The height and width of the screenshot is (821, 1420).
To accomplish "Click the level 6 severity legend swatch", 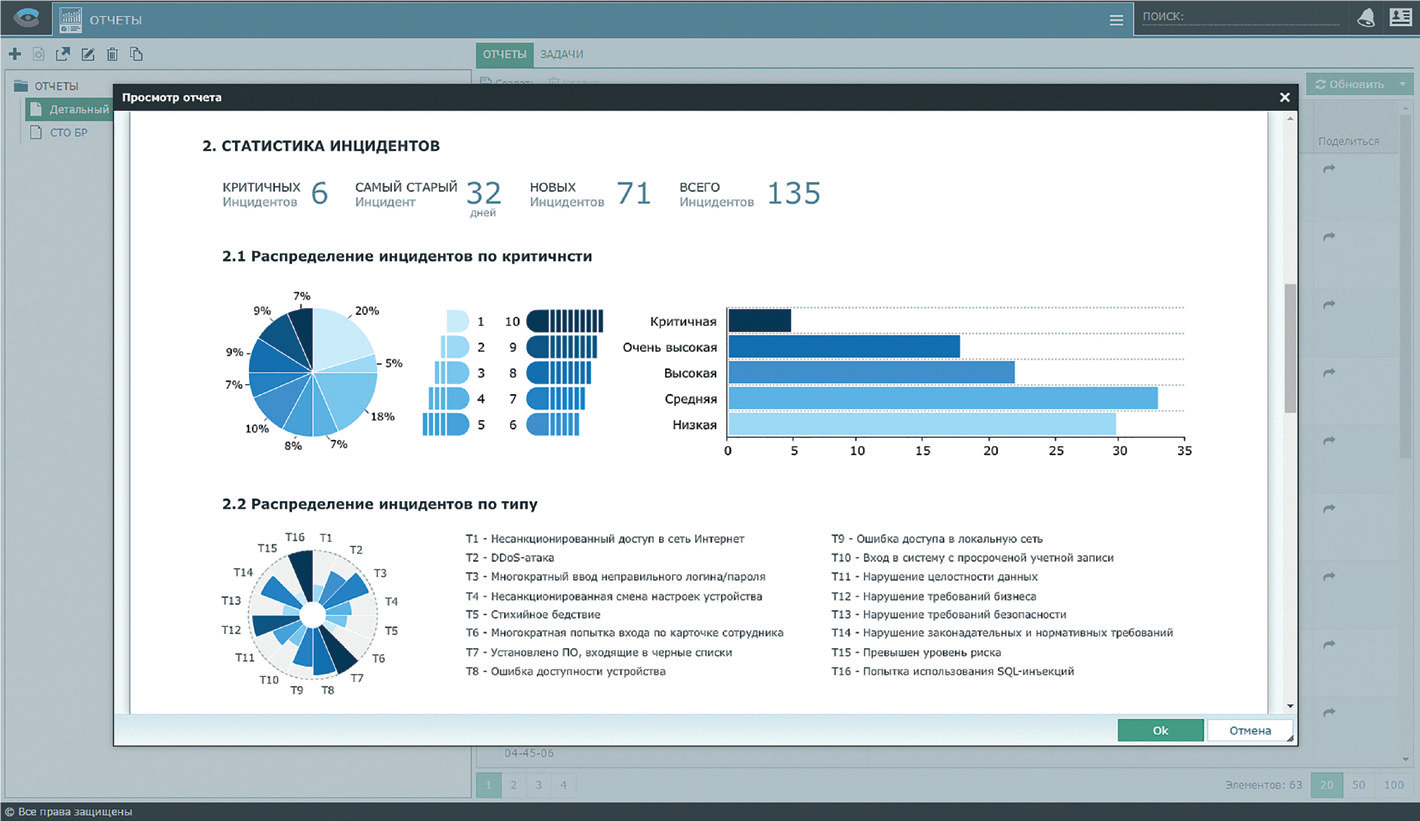I will [x=552, y=425].
